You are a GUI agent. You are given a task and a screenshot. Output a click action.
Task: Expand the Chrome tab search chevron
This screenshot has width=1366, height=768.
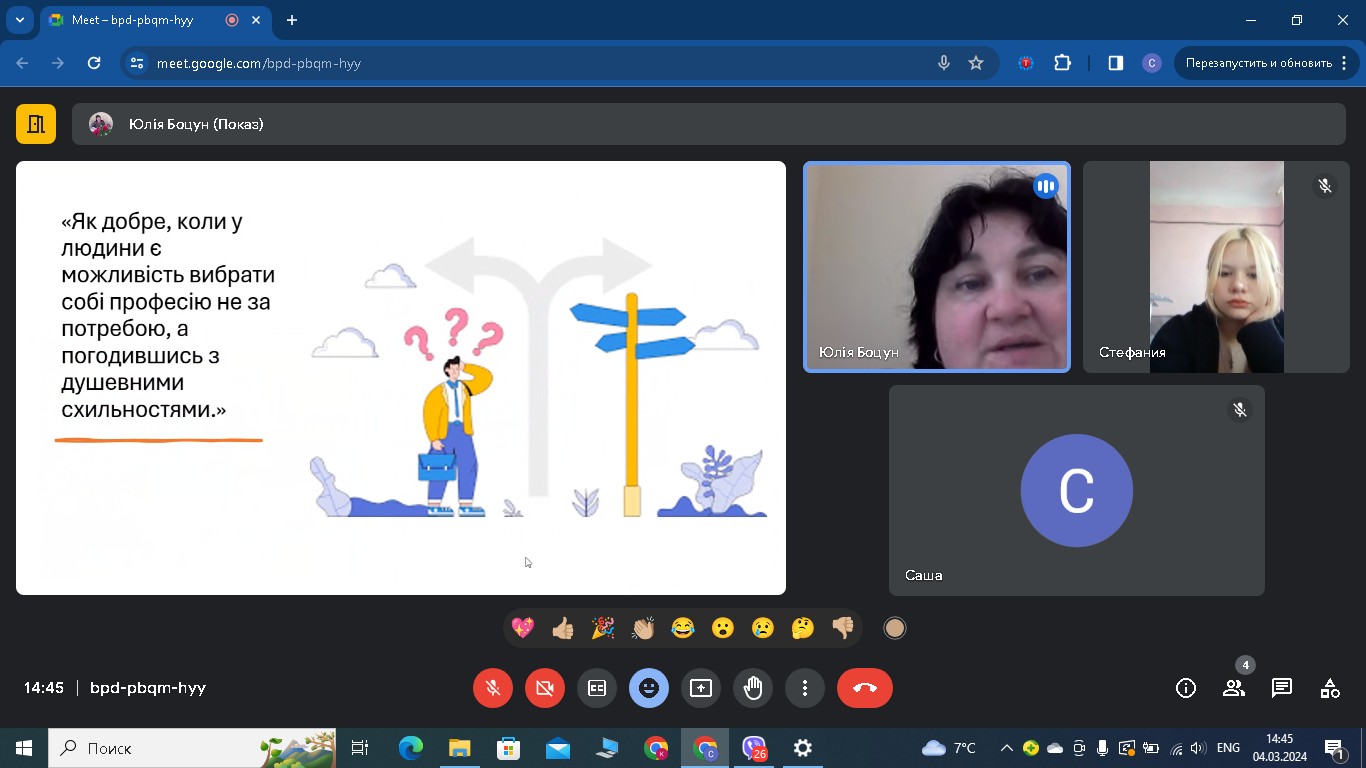pyautogui.click(x=19, y=20)
